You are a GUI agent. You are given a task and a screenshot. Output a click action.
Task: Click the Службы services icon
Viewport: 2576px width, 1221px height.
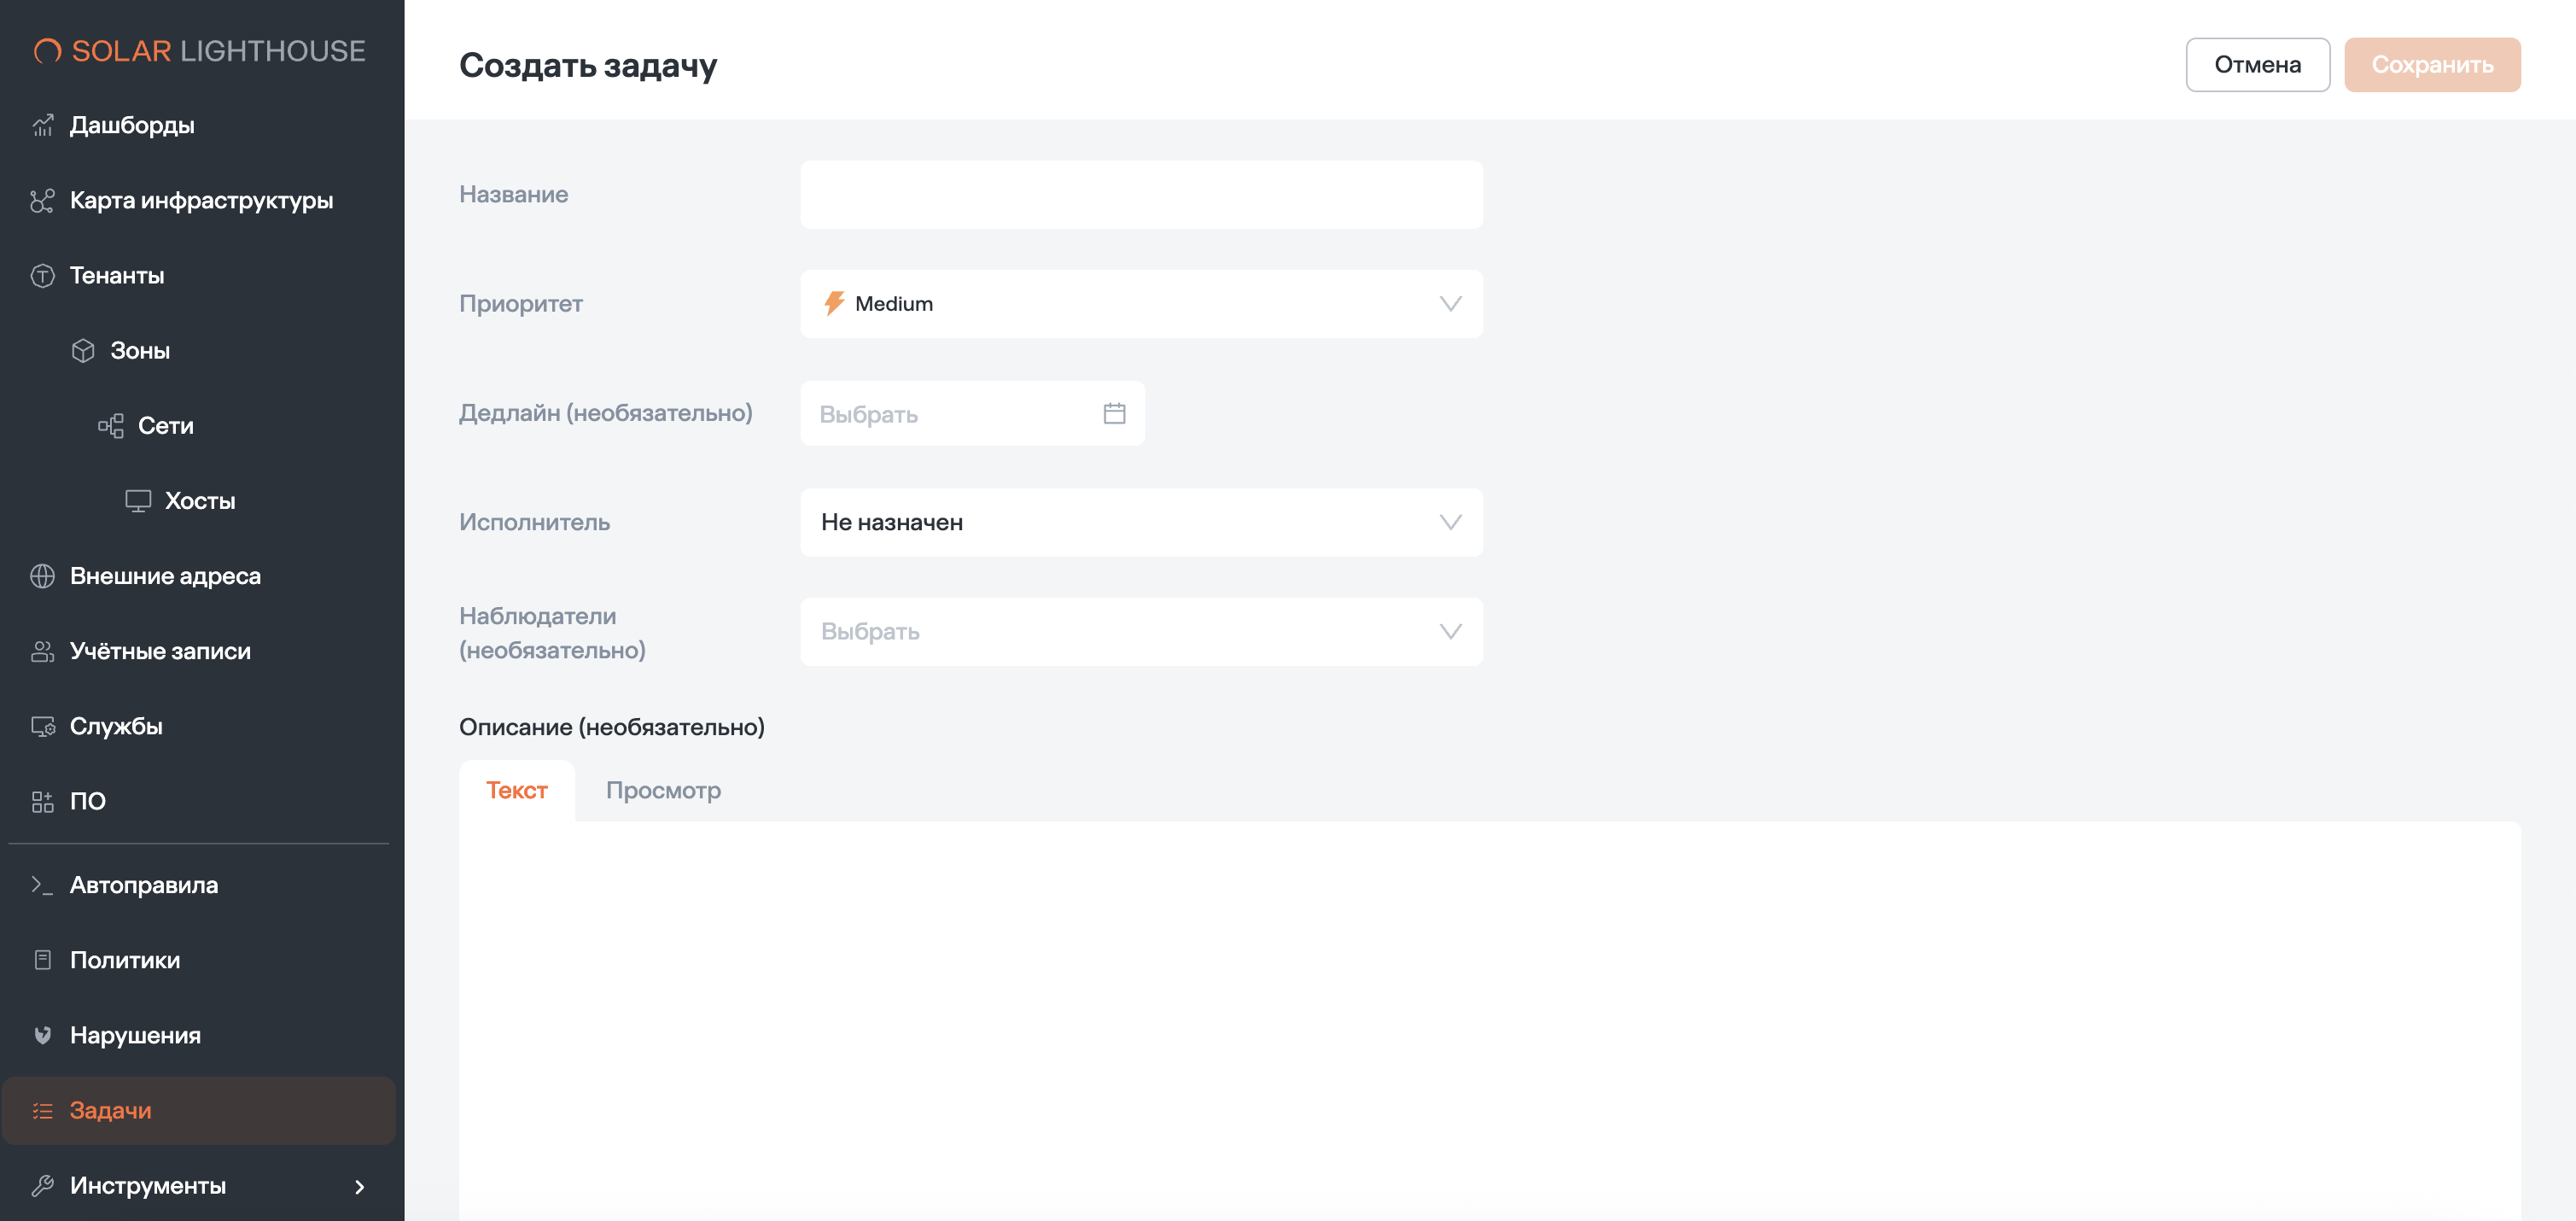[x=42, y=726]
